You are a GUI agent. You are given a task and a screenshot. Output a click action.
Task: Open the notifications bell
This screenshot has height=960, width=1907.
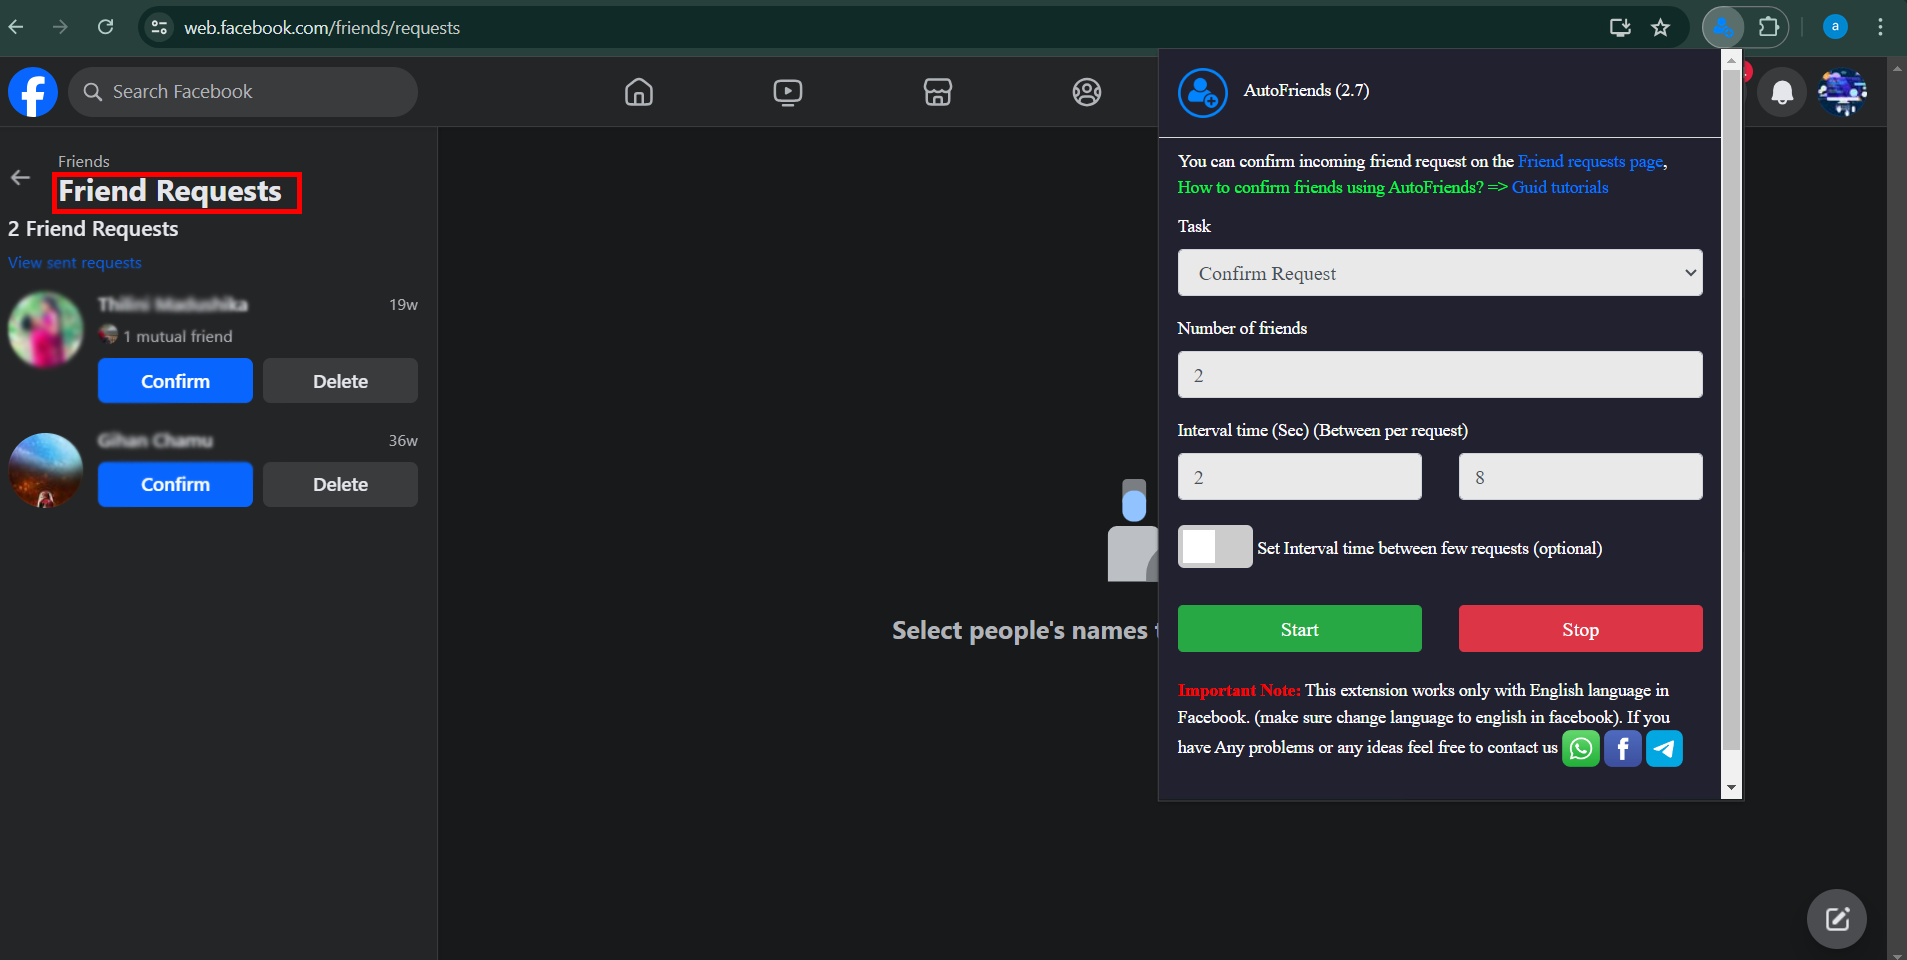pos(1781,92)
